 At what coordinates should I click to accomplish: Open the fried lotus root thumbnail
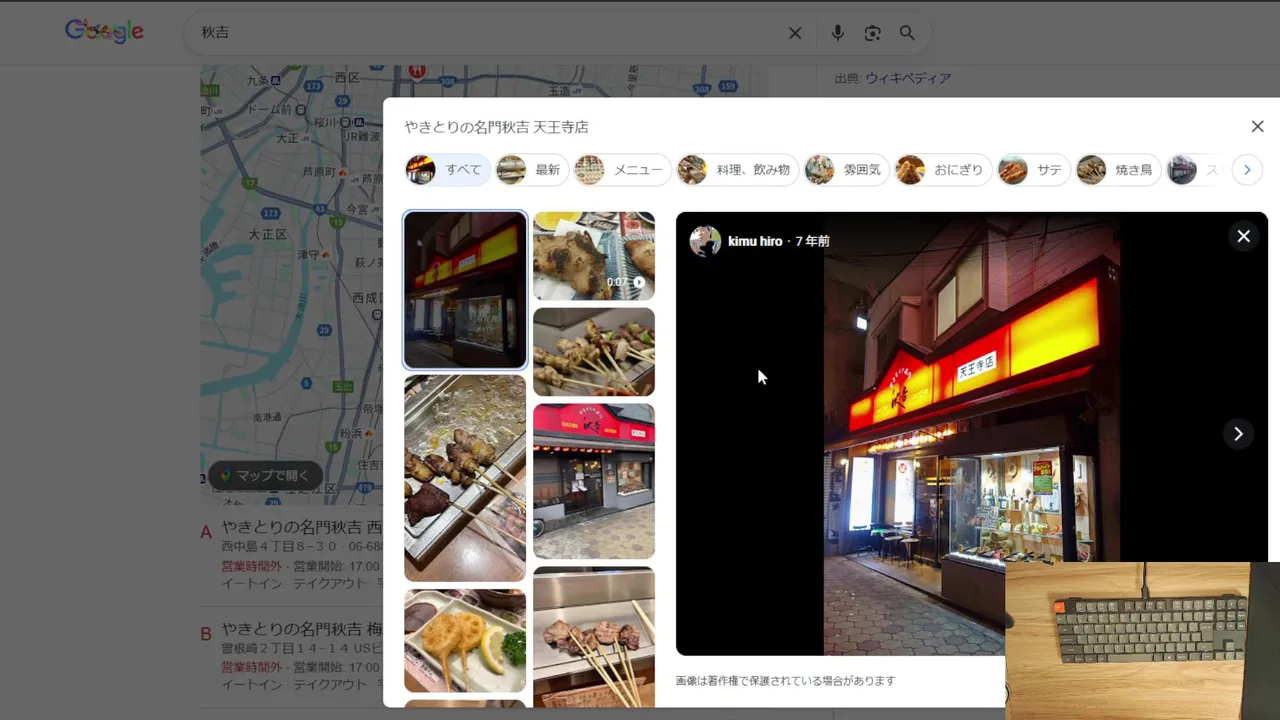[x=465, y=640]
